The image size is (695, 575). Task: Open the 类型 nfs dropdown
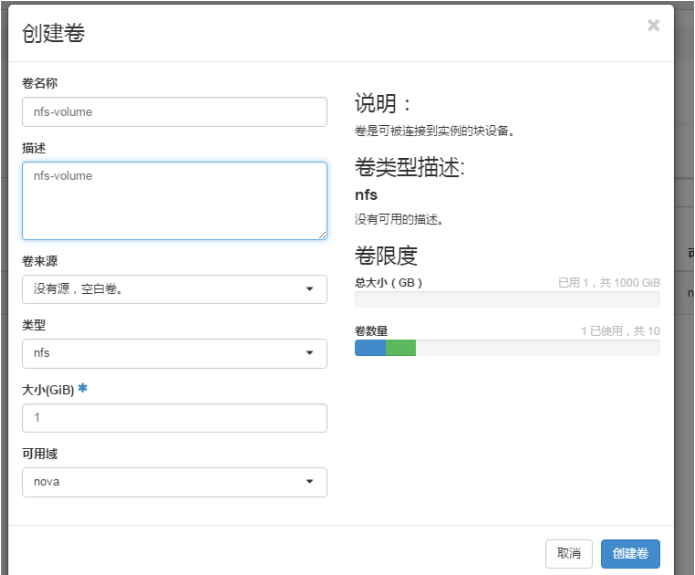(x=175, y=353)
